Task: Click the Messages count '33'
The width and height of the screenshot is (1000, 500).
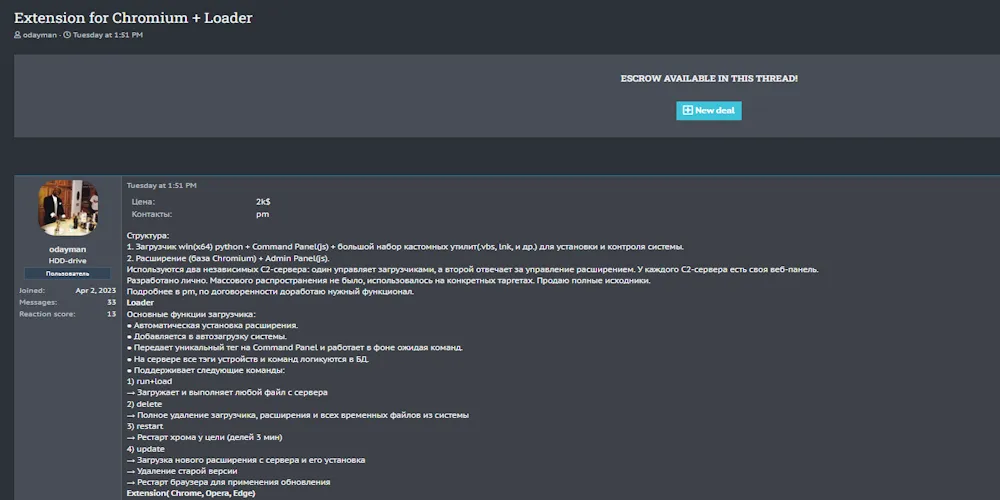Action: 112,302
